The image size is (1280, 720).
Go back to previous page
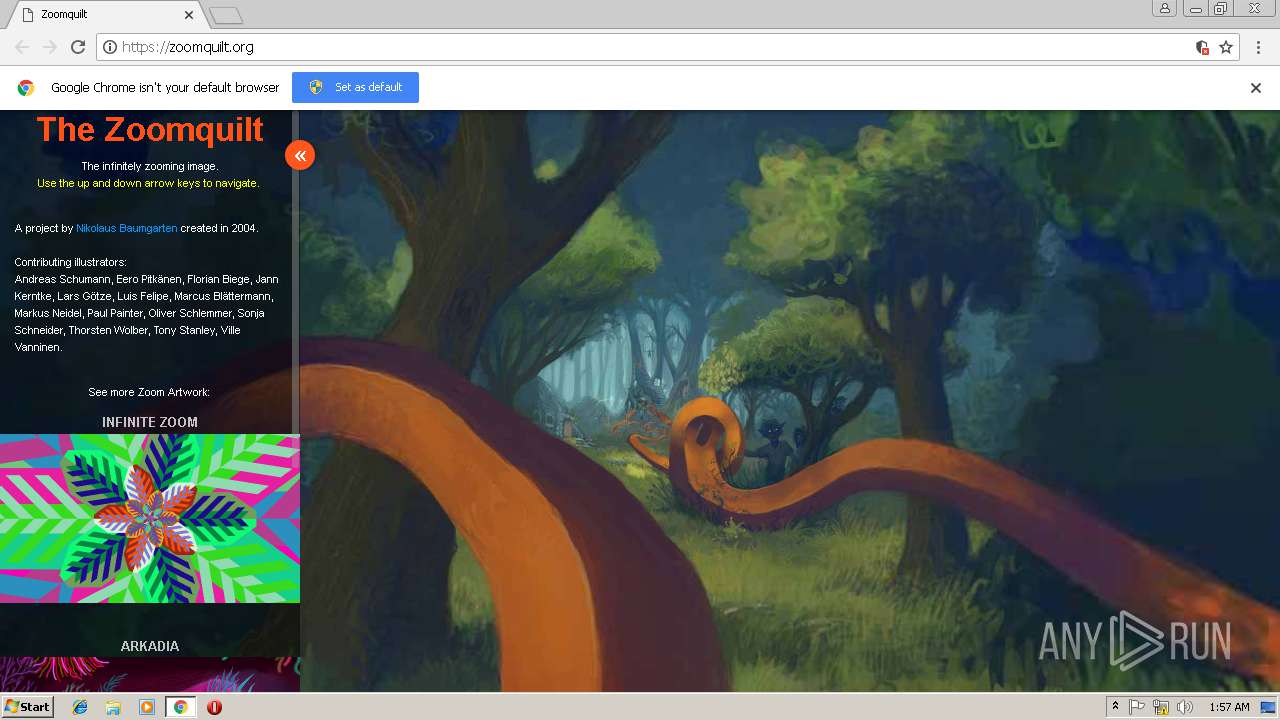22,47
